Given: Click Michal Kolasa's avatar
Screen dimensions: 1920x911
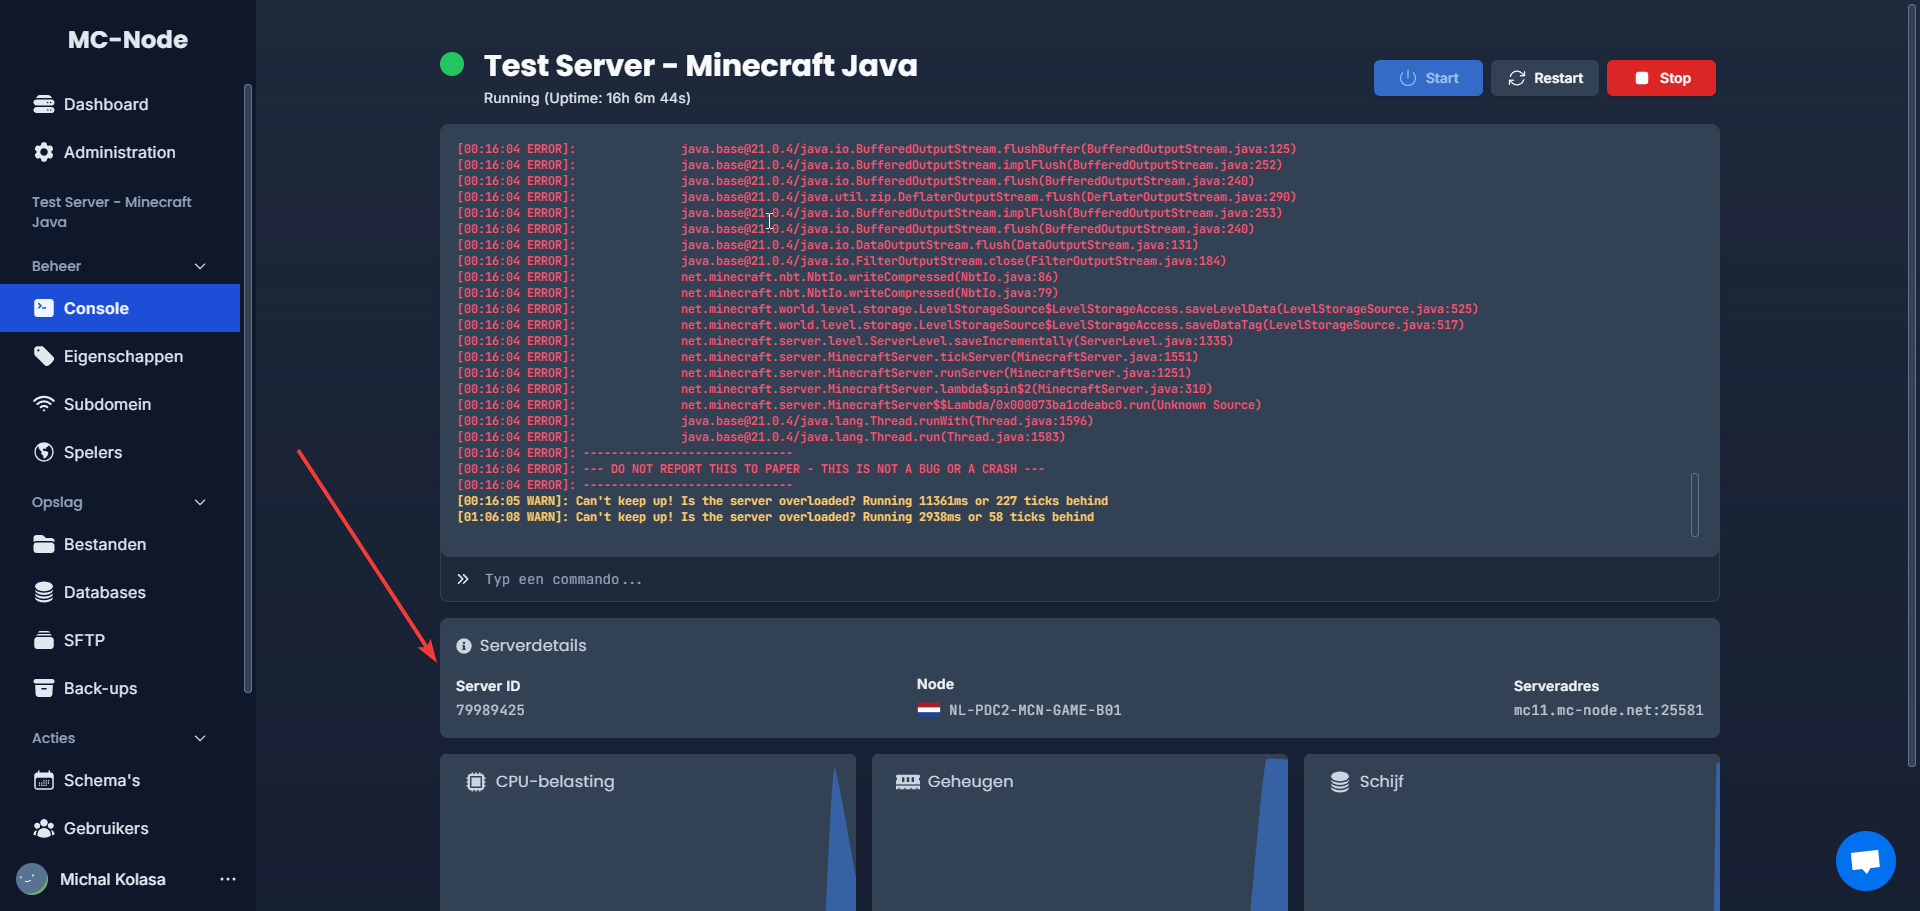Looking at the screenshot, I should 32,879.
